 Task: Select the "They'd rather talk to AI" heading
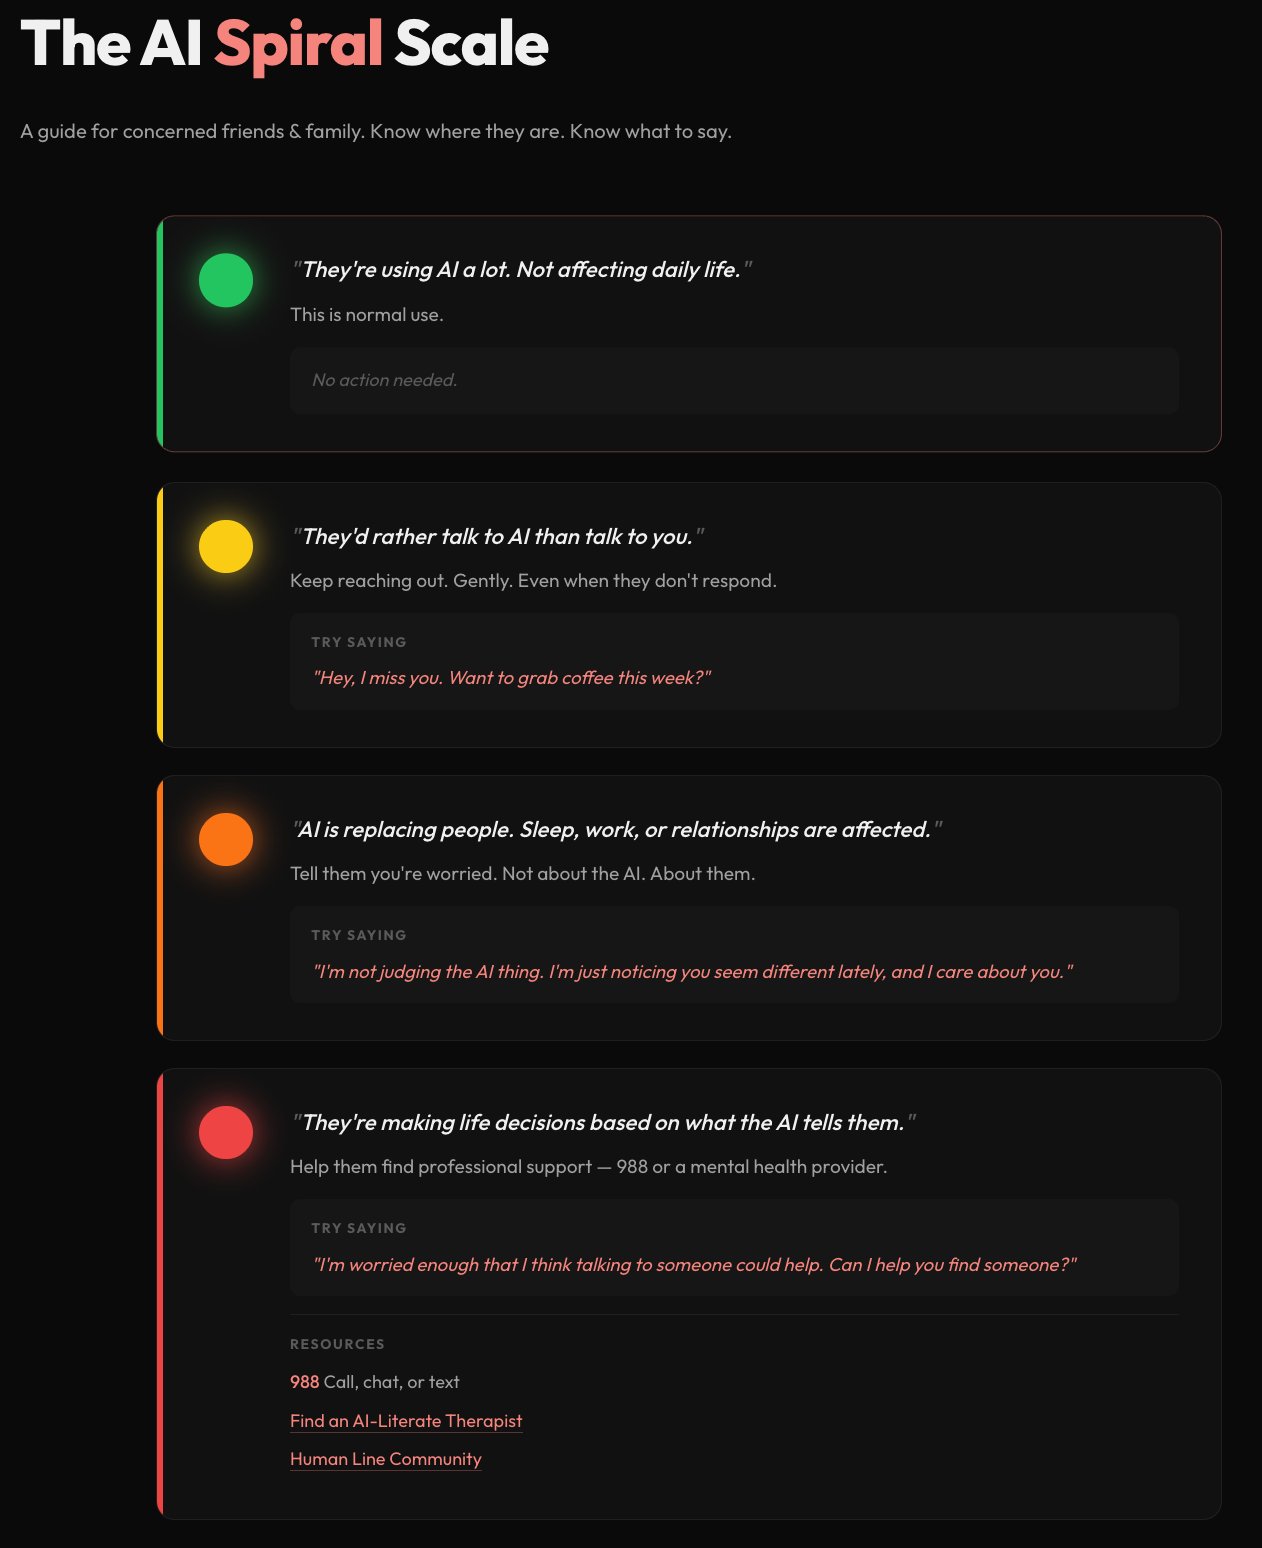pyautogui.click(x=497, y=537)
